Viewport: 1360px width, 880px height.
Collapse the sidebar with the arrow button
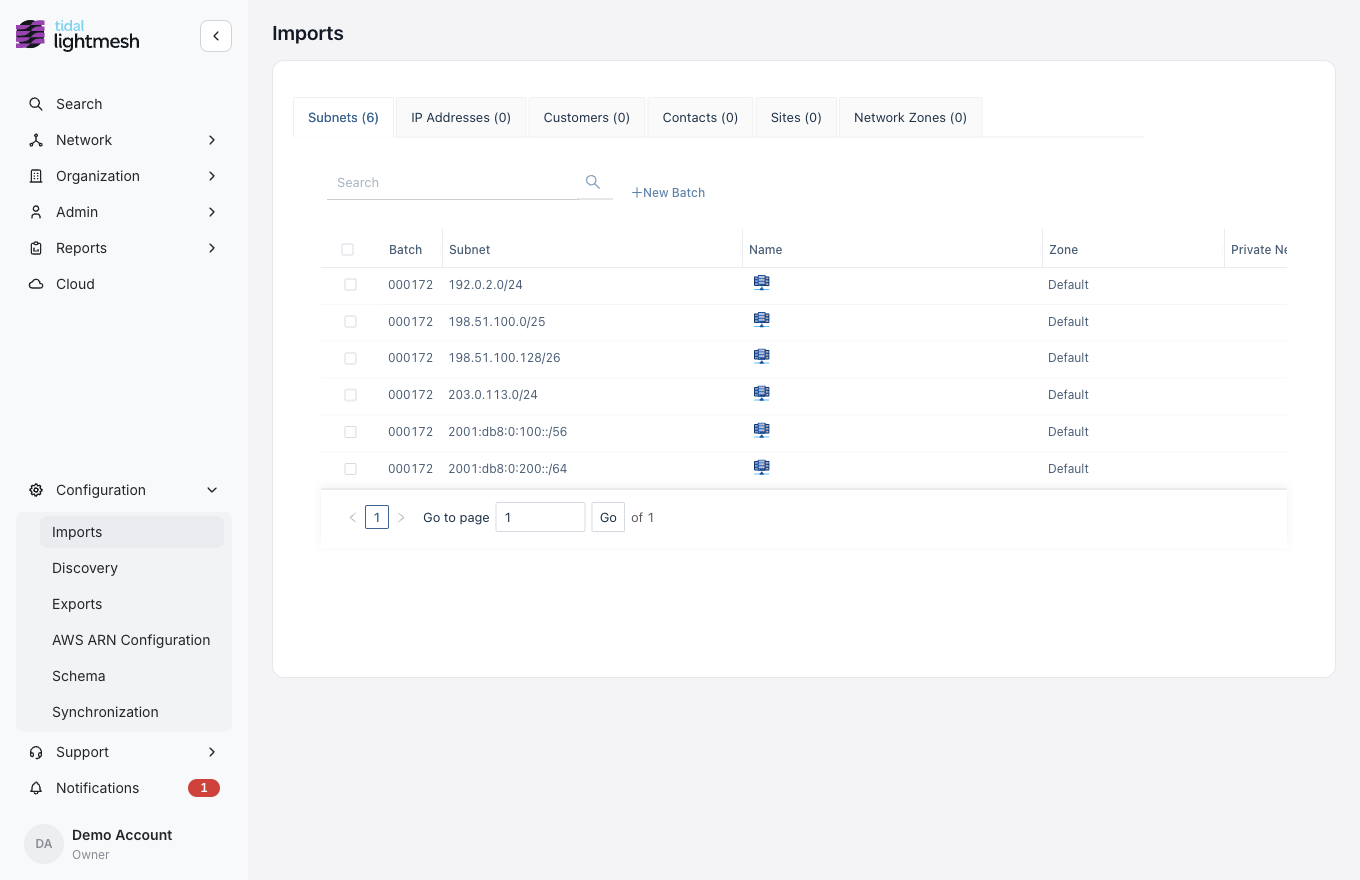point(216,36)
